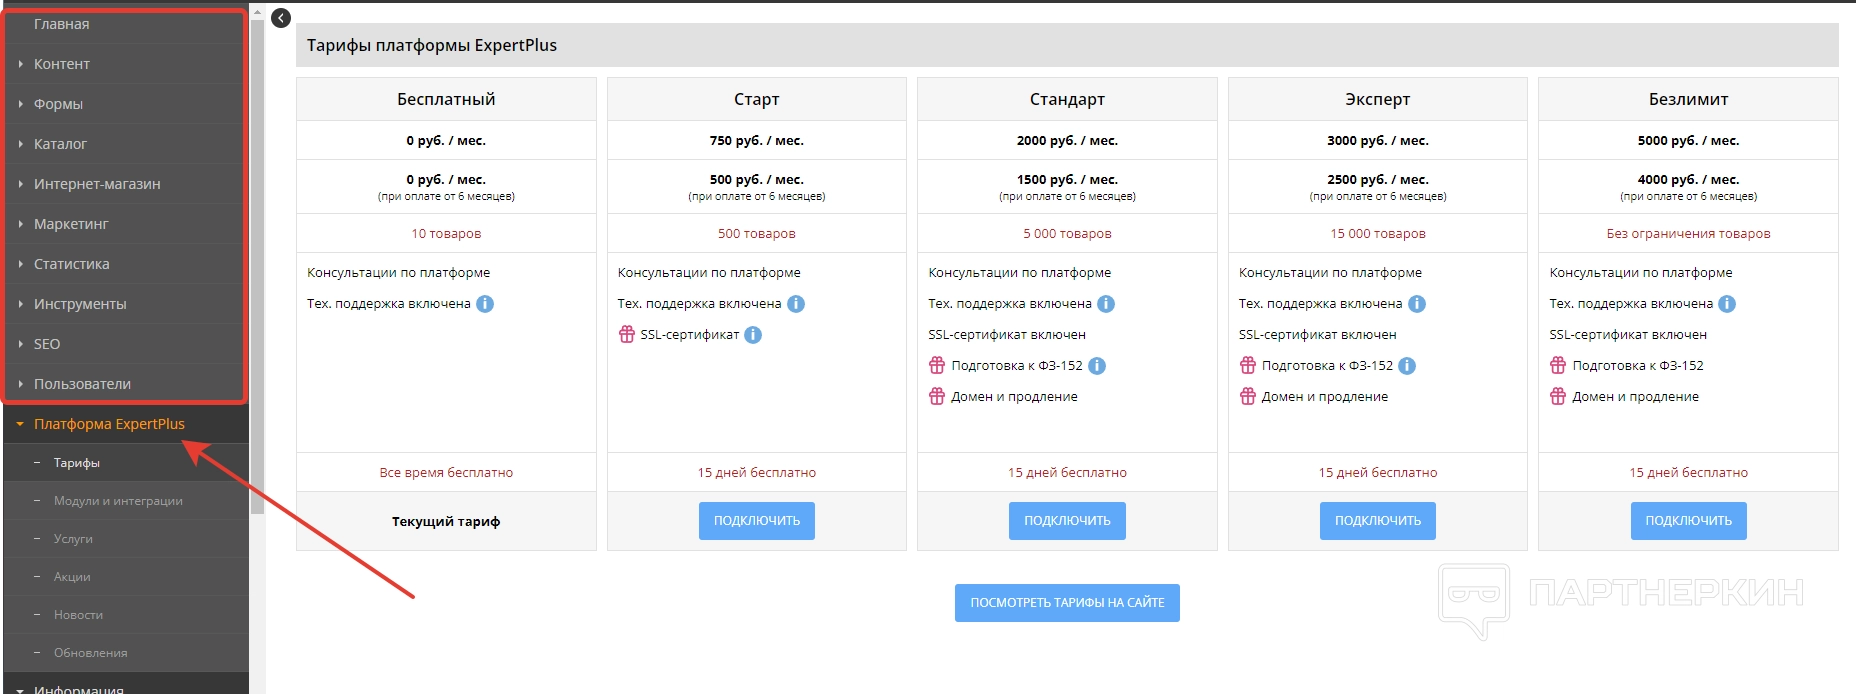Click gift icon beside Домен и продление in Эксперт
The image size is (1856, 694).
click(x=1248, y=397)
